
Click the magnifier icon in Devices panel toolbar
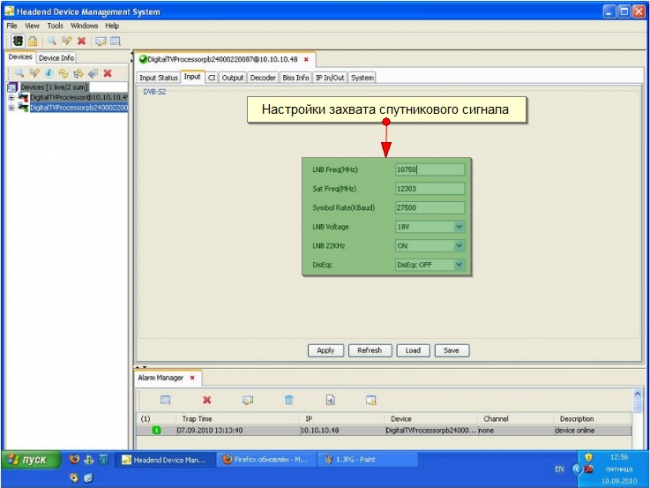pos(19,73)
